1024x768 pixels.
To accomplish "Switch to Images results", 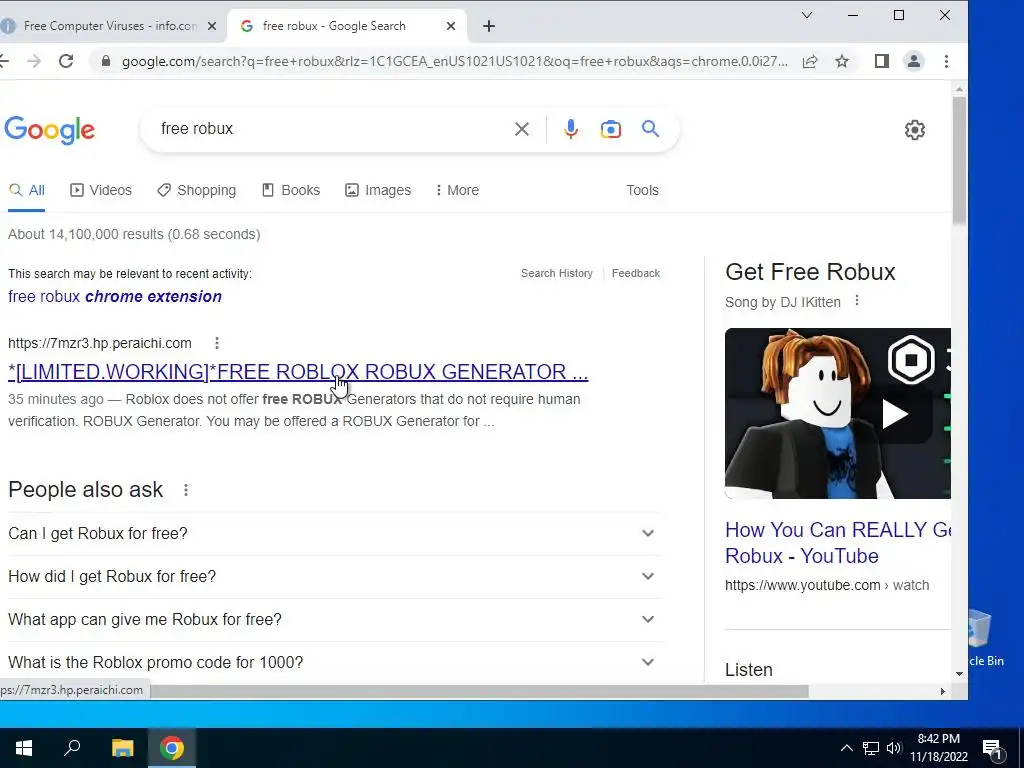I will point(378,190).
